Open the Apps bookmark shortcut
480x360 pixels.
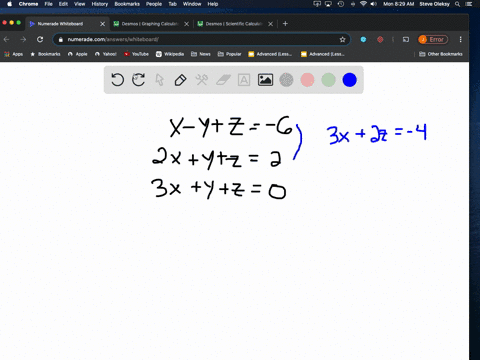(14, 54)
